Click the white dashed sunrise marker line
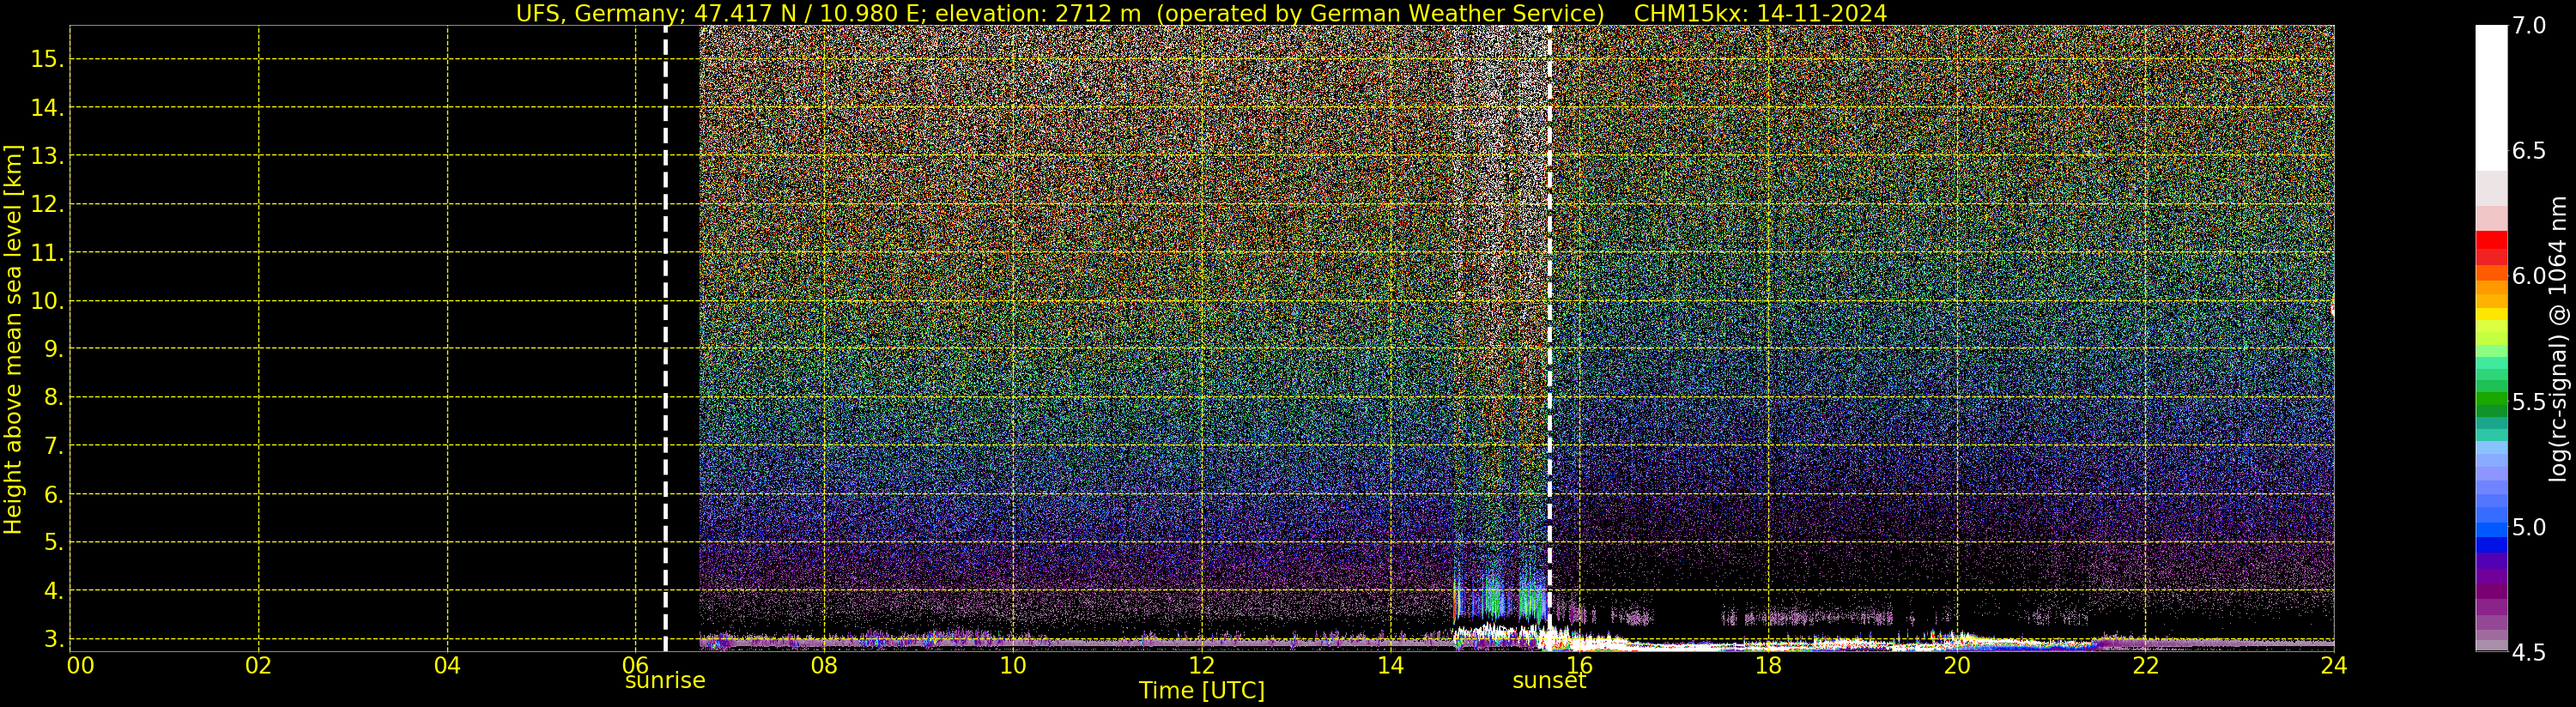Viewport: 2576px width, 707px height. coord(665,338)
